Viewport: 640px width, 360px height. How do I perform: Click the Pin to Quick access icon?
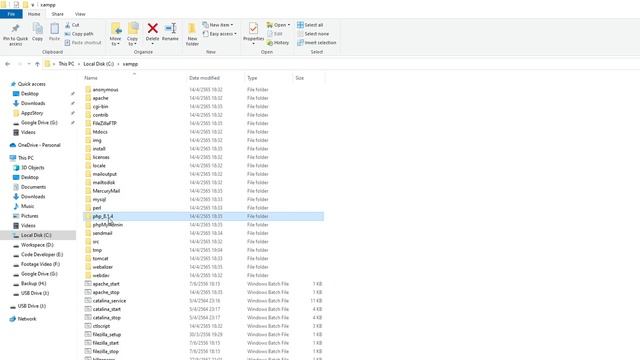tap(16, 29)
